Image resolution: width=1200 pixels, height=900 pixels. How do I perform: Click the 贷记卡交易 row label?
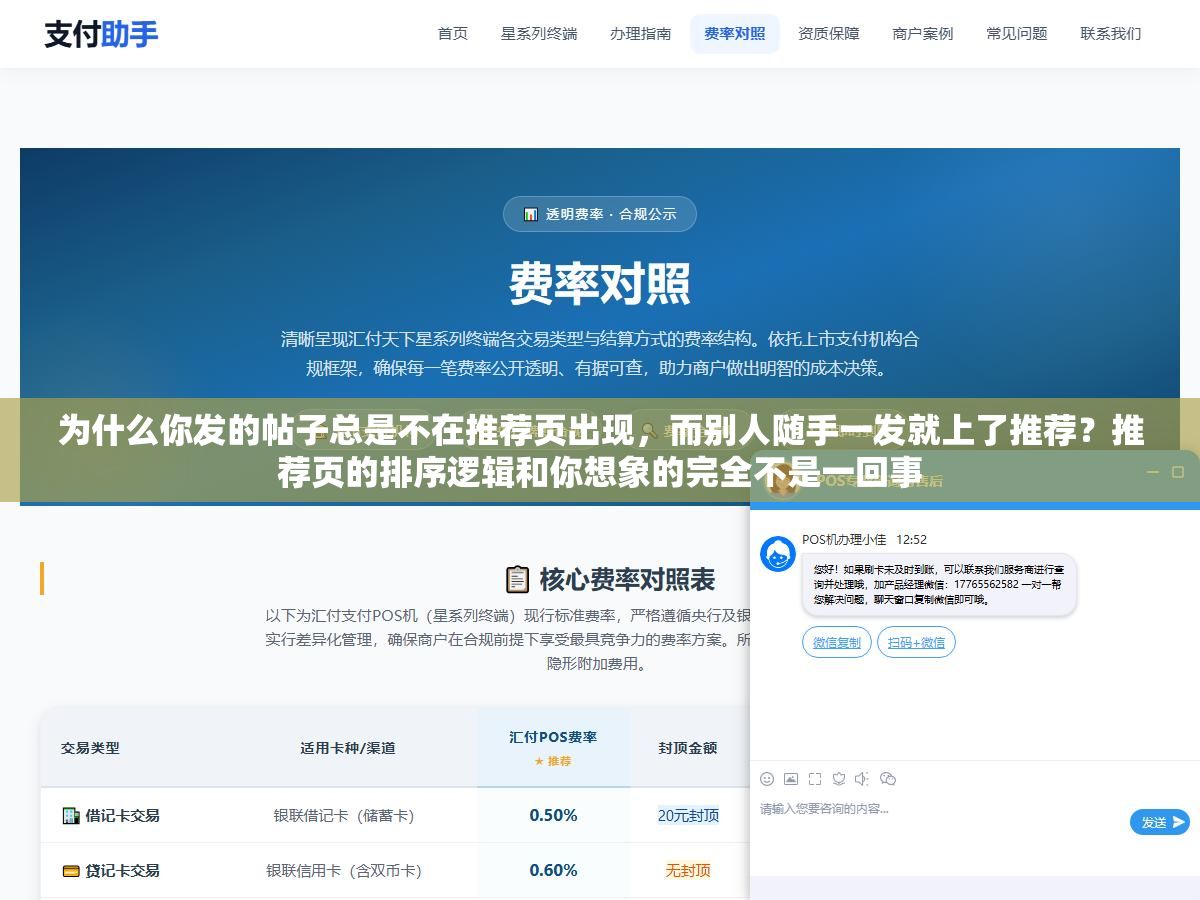122,871
